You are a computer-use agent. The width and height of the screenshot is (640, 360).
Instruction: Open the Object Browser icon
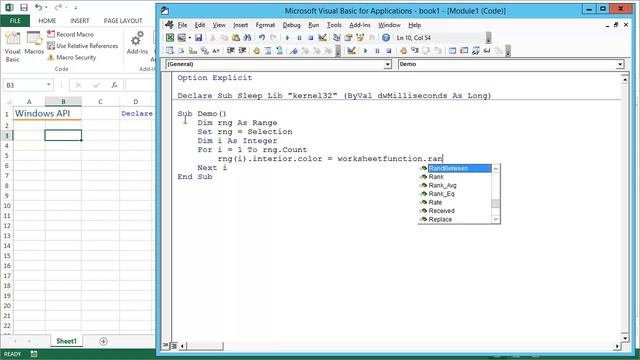360,38
